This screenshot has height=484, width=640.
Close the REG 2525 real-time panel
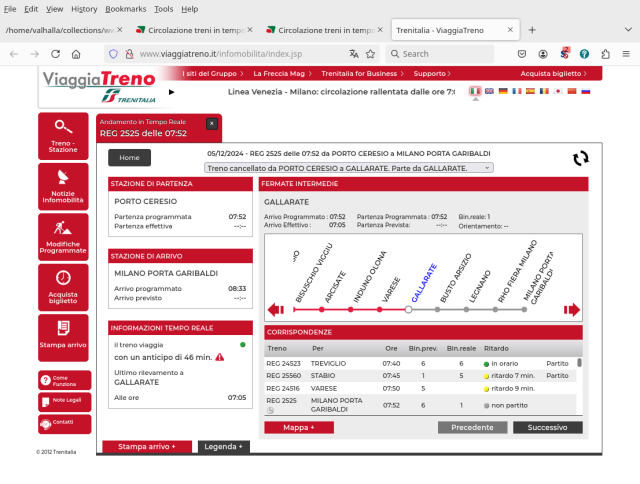(x=212, y=123)
